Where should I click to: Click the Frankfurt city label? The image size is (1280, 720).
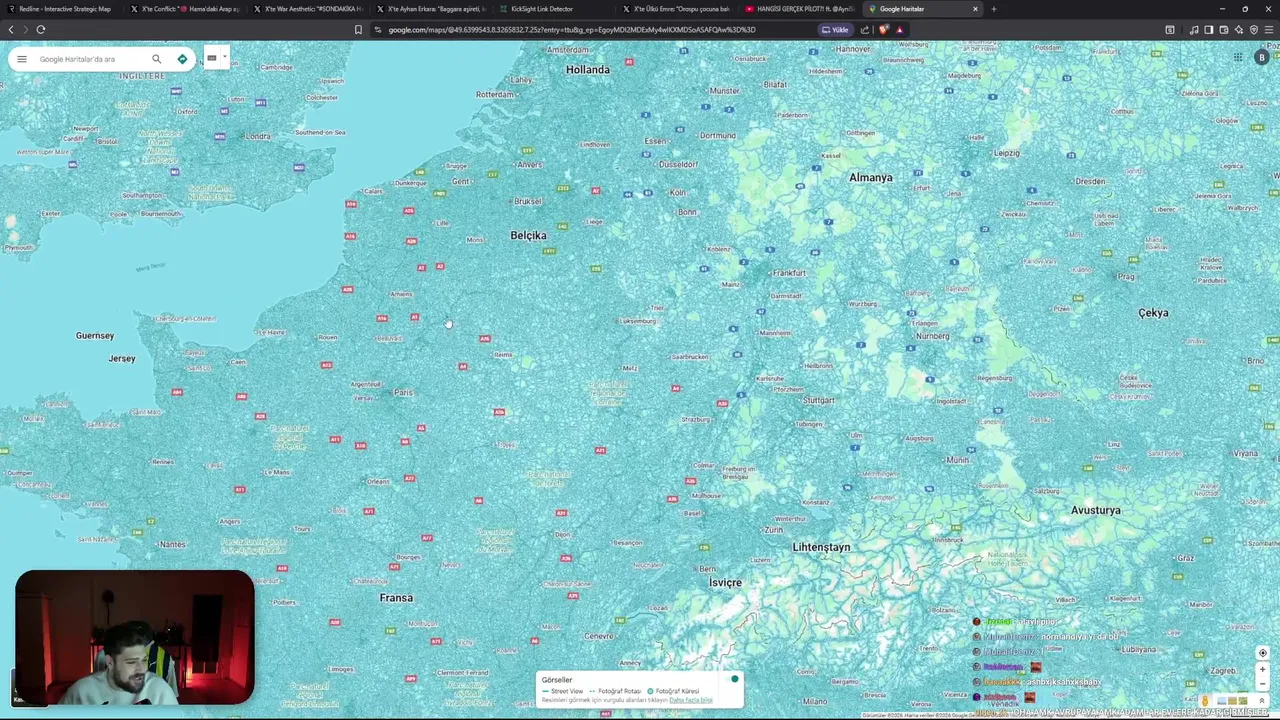click(788, 272)
